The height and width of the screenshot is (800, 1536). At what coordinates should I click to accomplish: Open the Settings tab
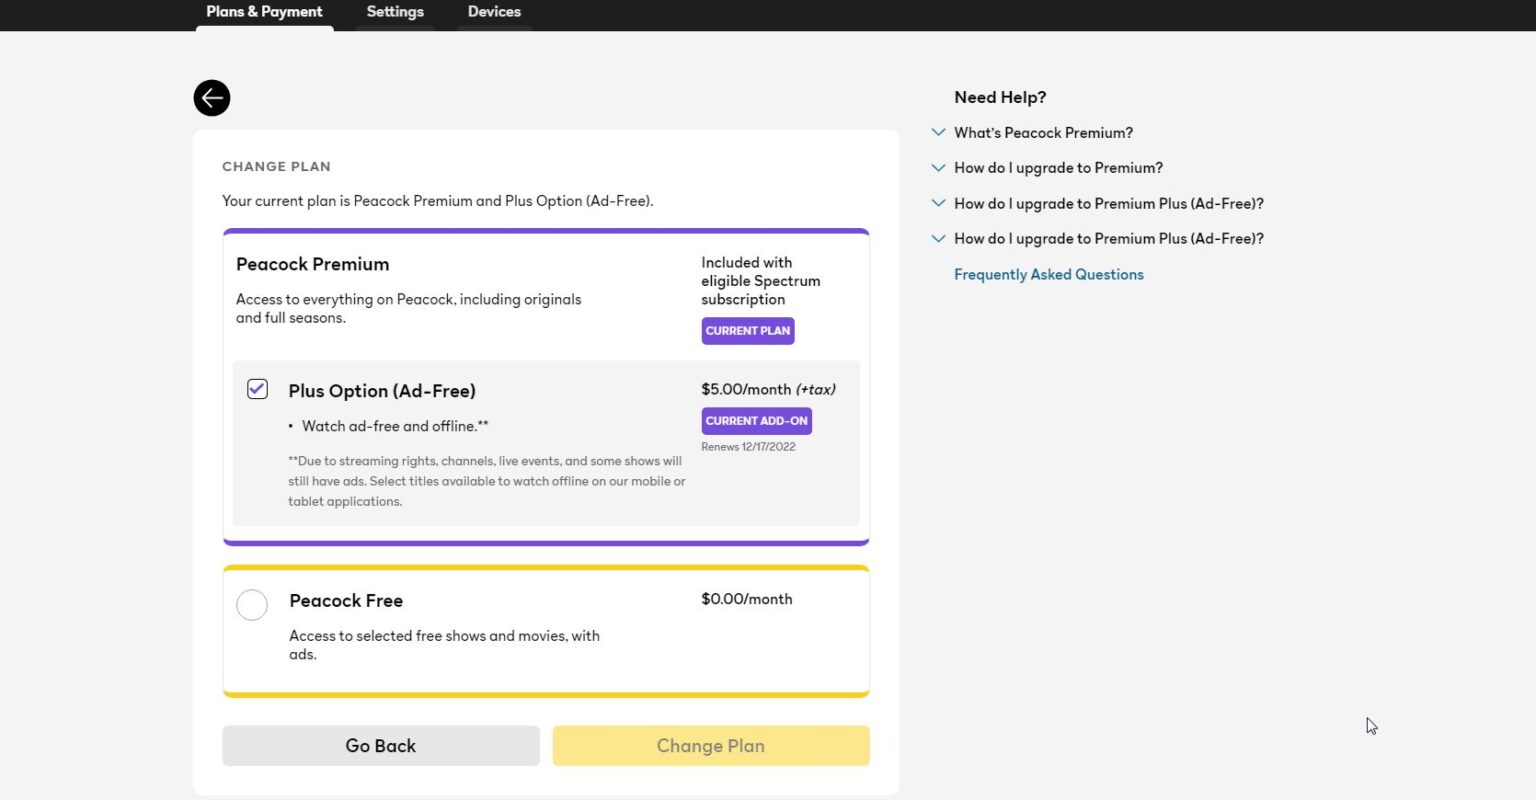coord(395,12)
